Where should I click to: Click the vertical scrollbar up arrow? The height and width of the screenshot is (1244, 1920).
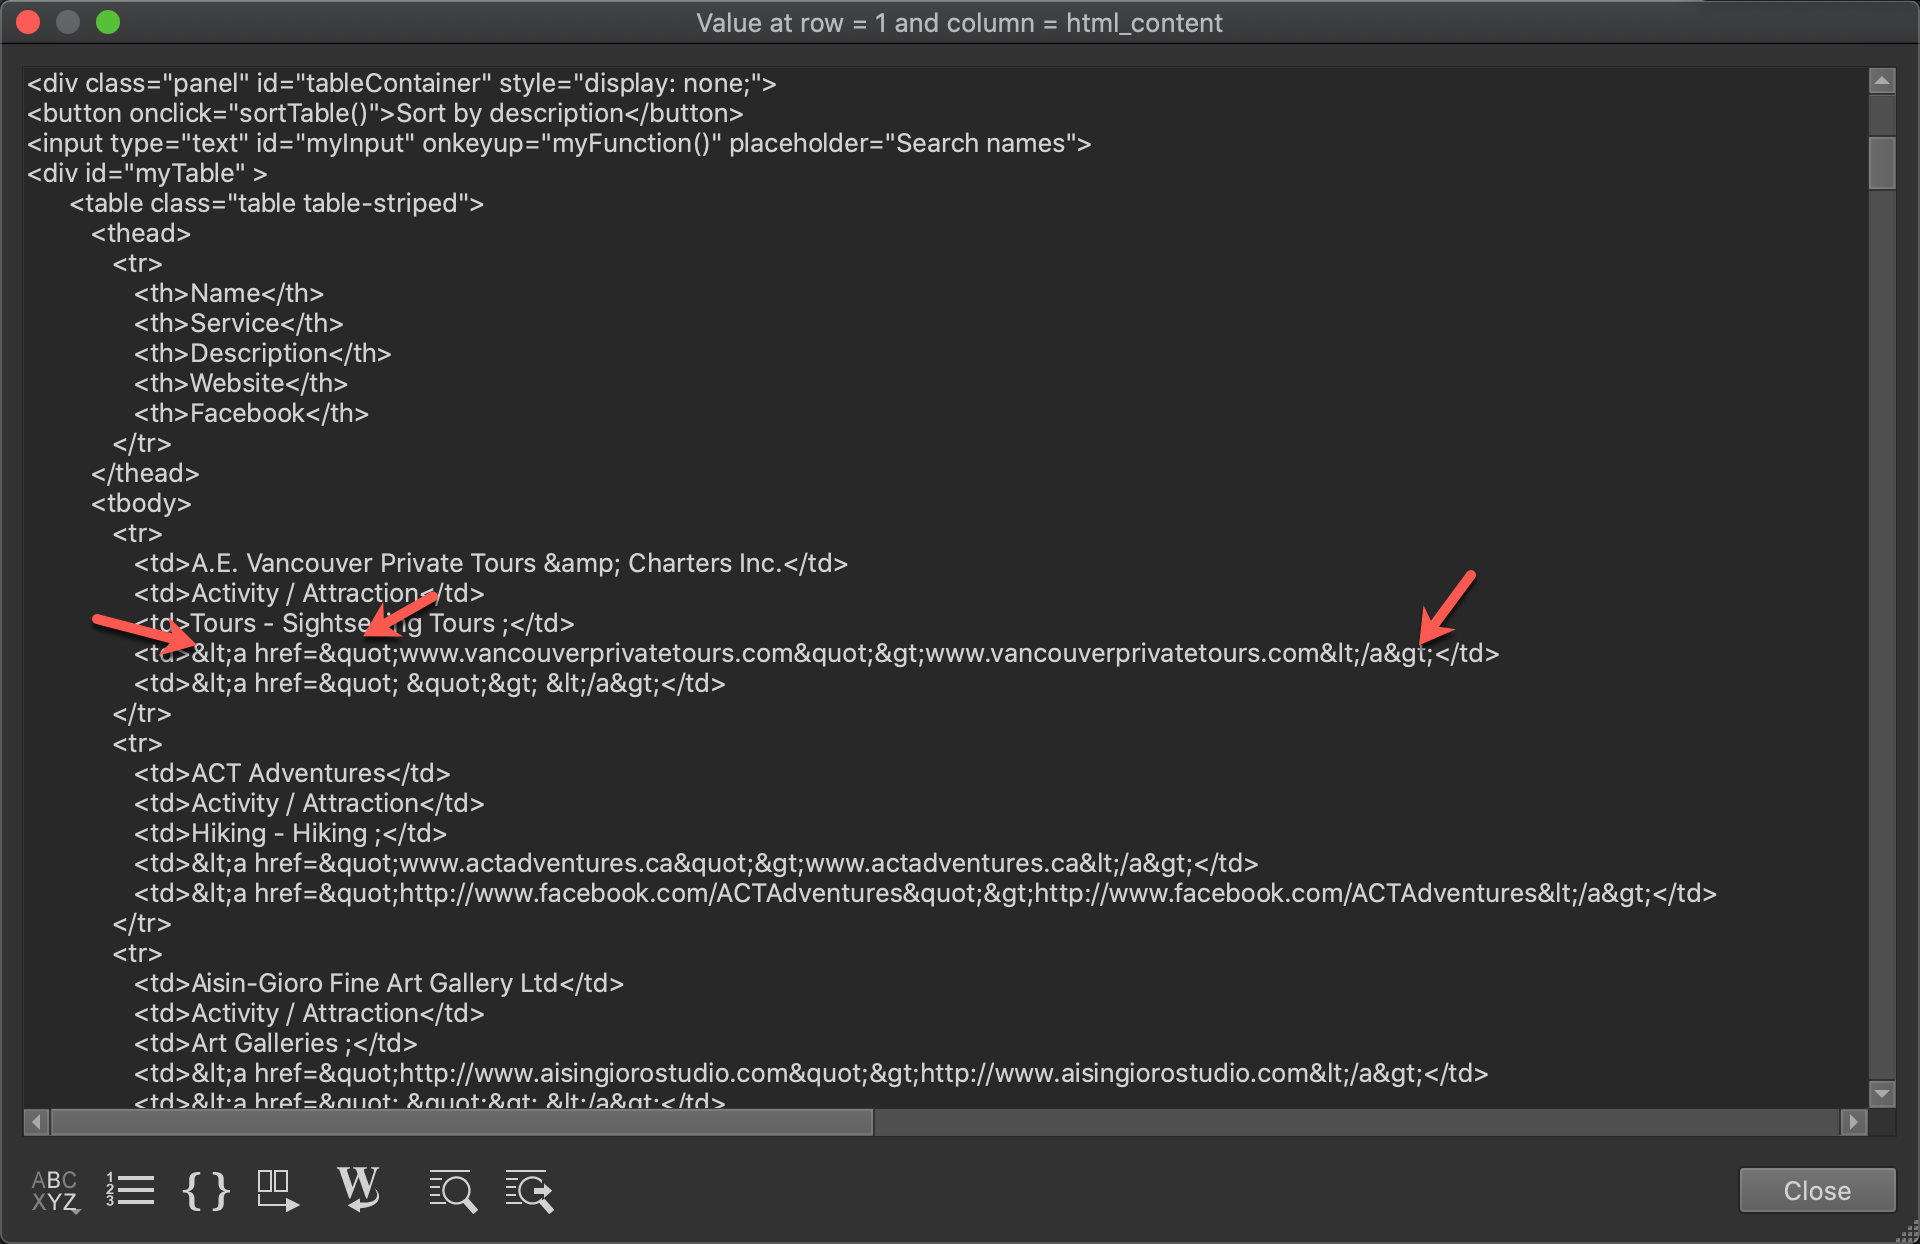(1881, 81)
